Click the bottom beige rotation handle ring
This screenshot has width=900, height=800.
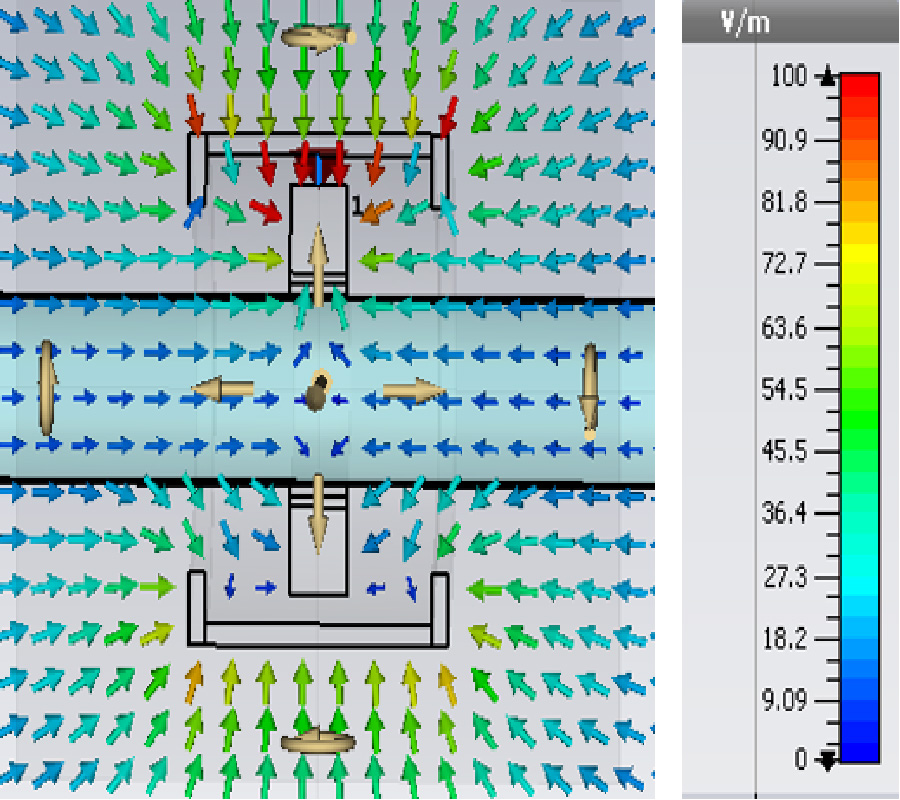(x=318, y=742)
